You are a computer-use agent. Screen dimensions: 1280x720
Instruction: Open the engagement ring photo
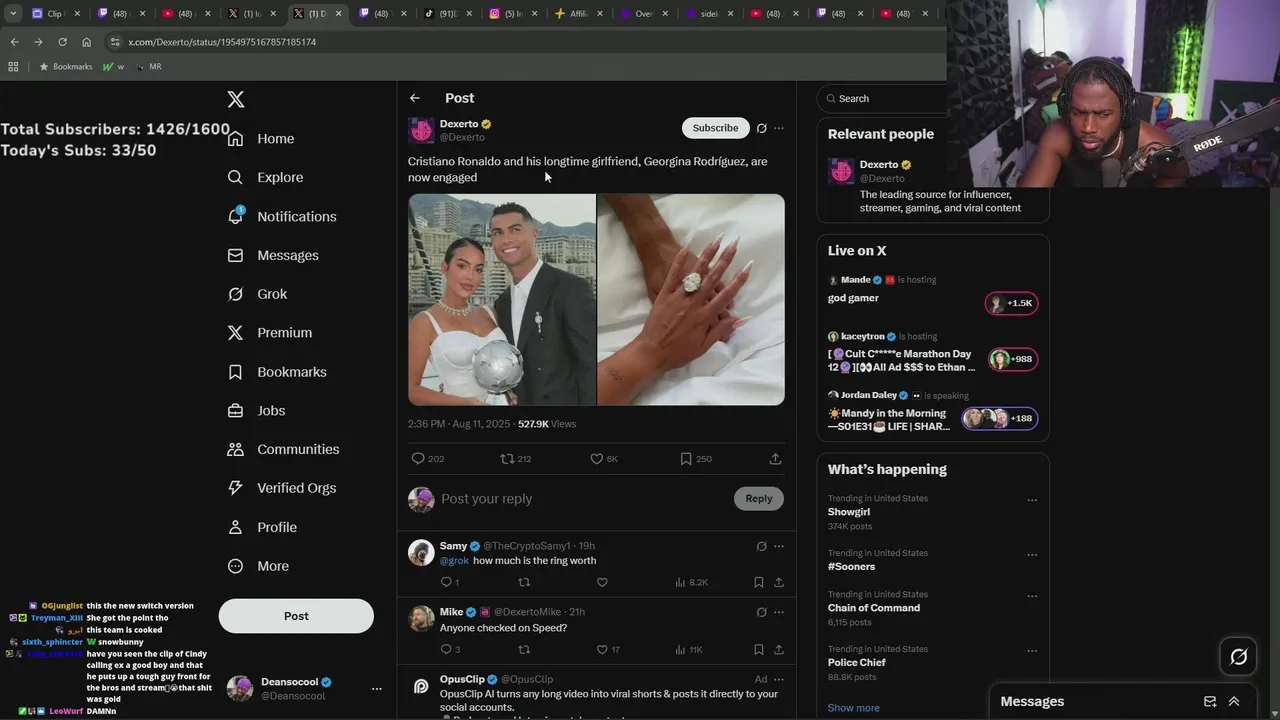tap(691, 300)
